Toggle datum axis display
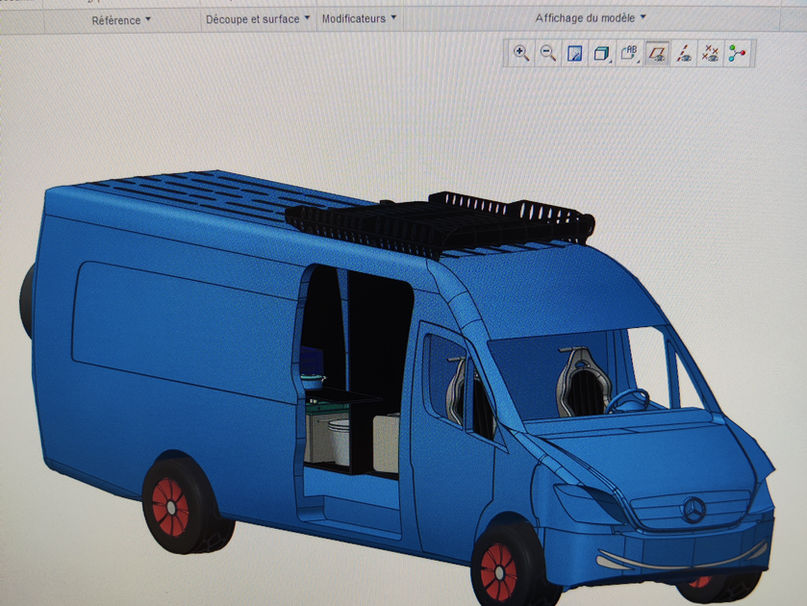The height and width of the screenshot is (606, 807). (684, 54)
